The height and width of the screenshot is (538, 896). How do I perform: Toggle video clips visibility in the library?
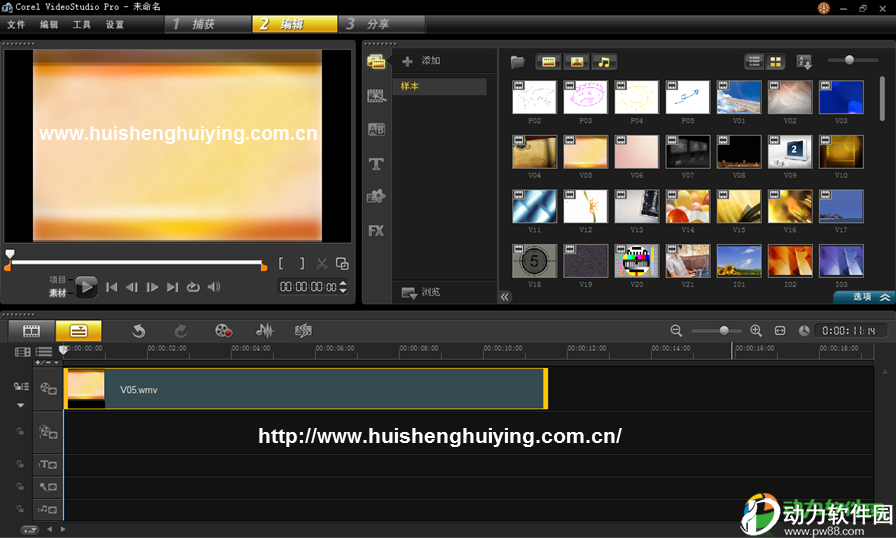[549, 62]
